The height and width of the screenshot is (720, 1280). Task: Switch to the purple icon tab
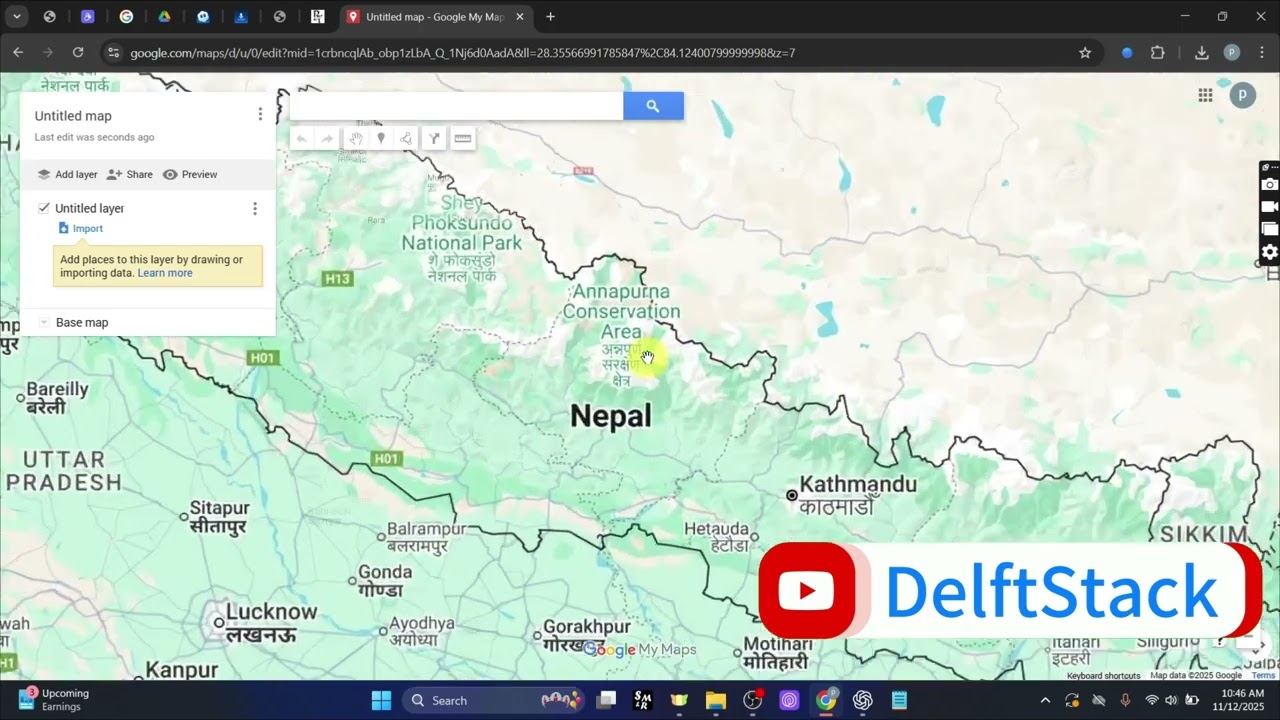click(88, 17)
